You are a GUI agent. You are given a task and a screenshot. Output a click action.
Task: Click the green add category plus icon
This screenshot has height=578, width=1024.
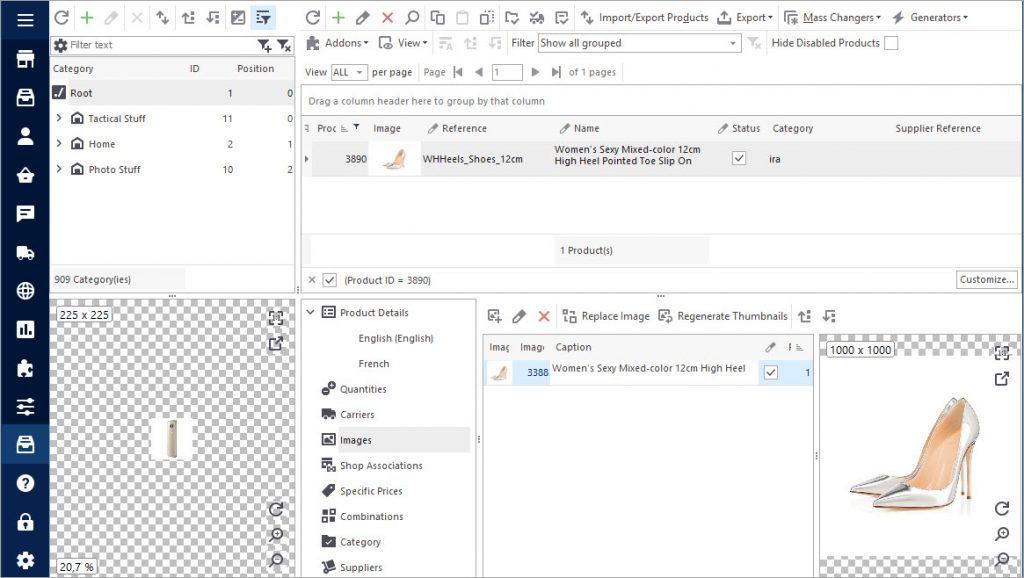pos(87,18)
